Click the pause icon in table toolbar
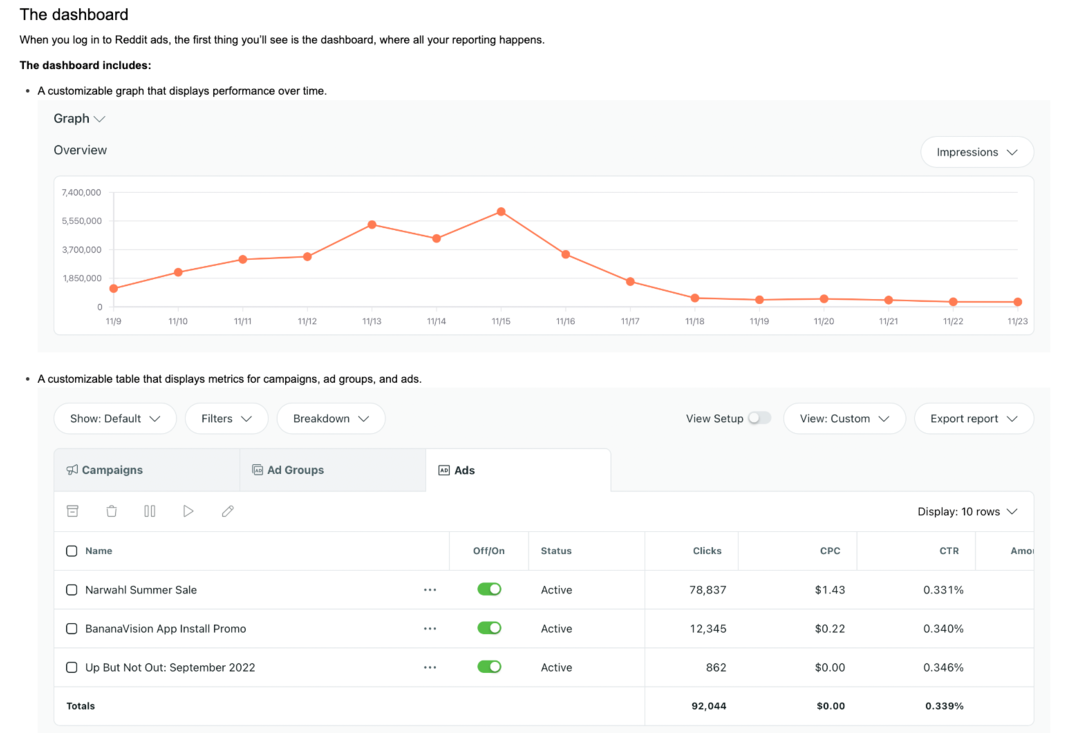 pos(150,511)
